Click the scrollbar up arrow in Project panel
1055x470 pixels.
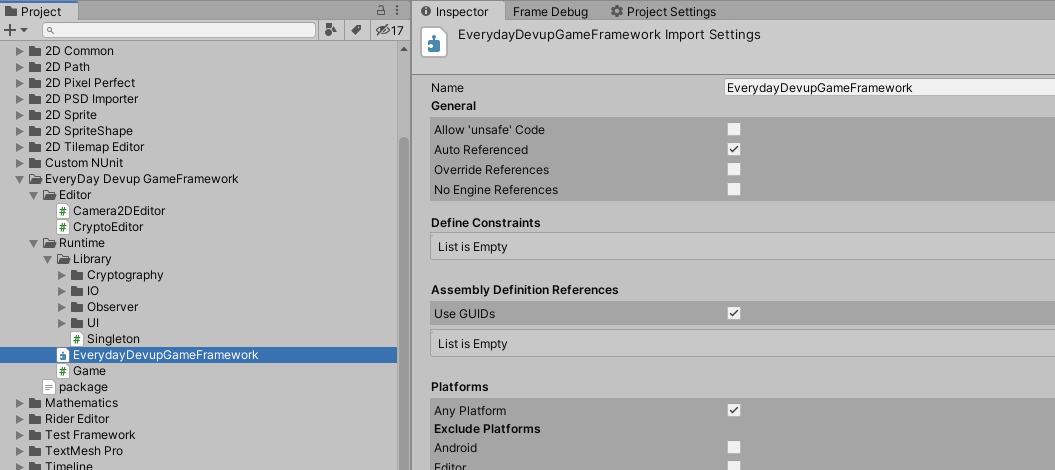[404, 49]
